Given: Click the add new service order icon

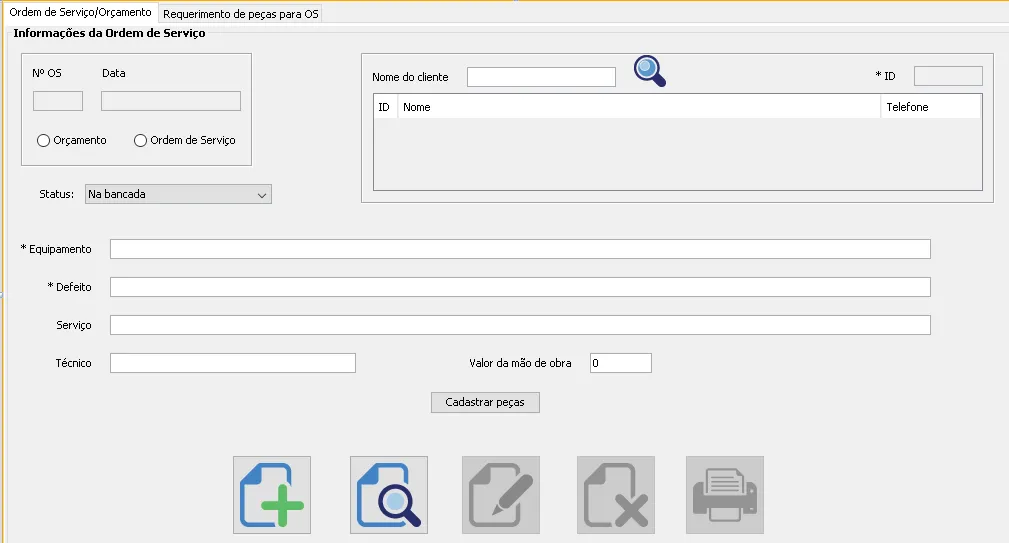Looking at the screenshot, I should [x=272, y=495].
